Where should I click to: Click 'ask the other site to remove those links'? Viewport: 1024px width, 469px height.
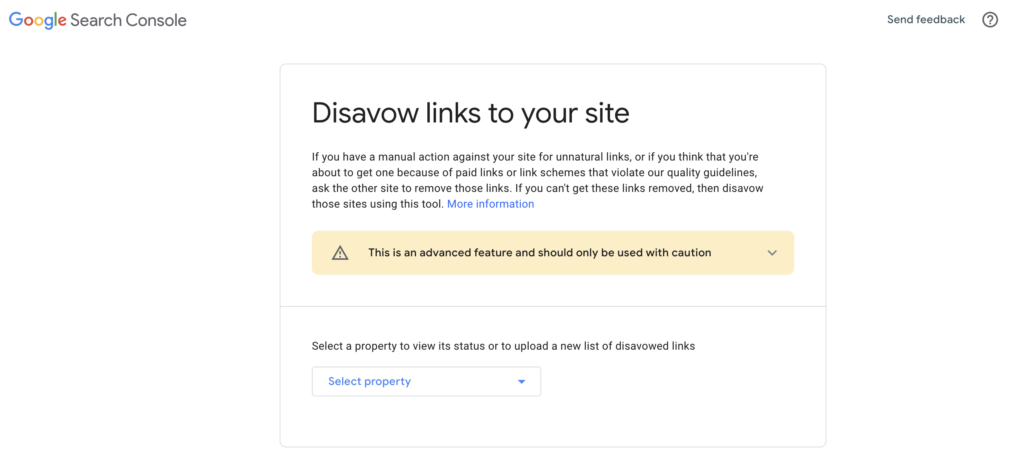[x=409, y=188]
